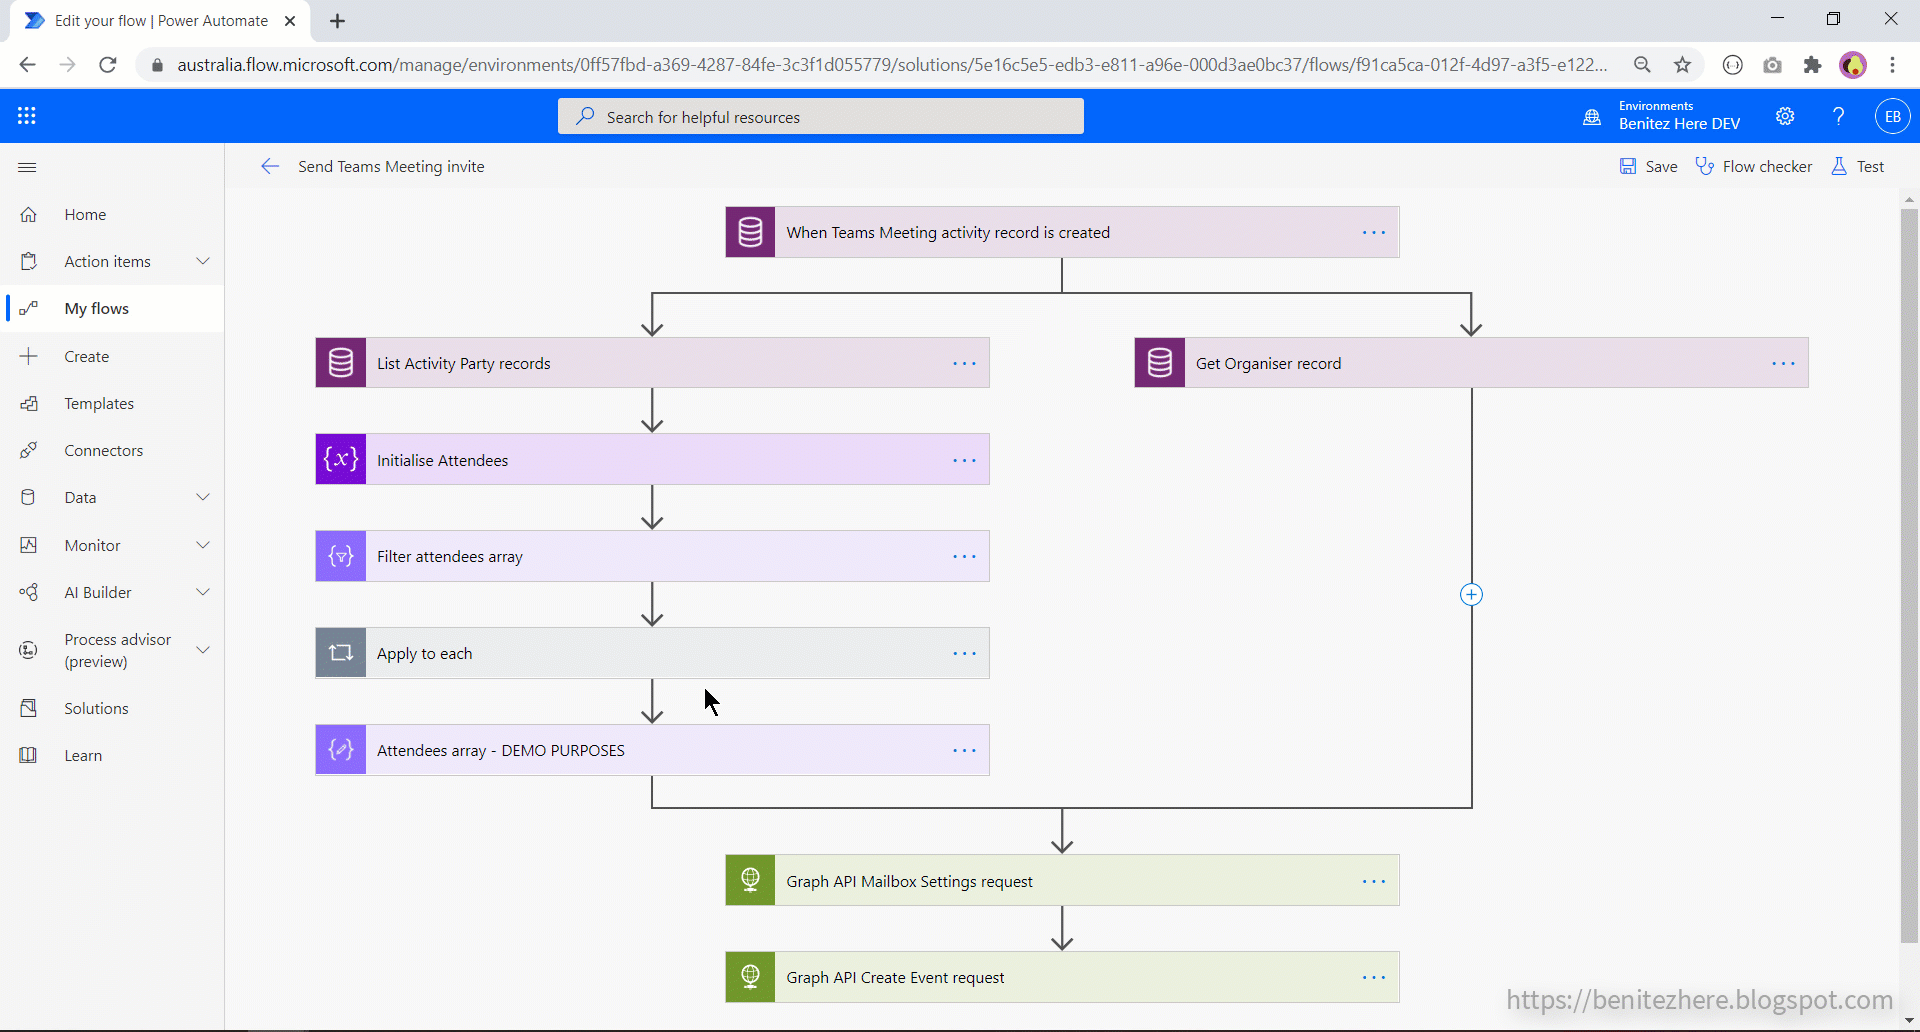Viewport: 1920px width, 1032px height.
Task: Open more options for Initialise Attendees
Action: (x=964, y=460)
